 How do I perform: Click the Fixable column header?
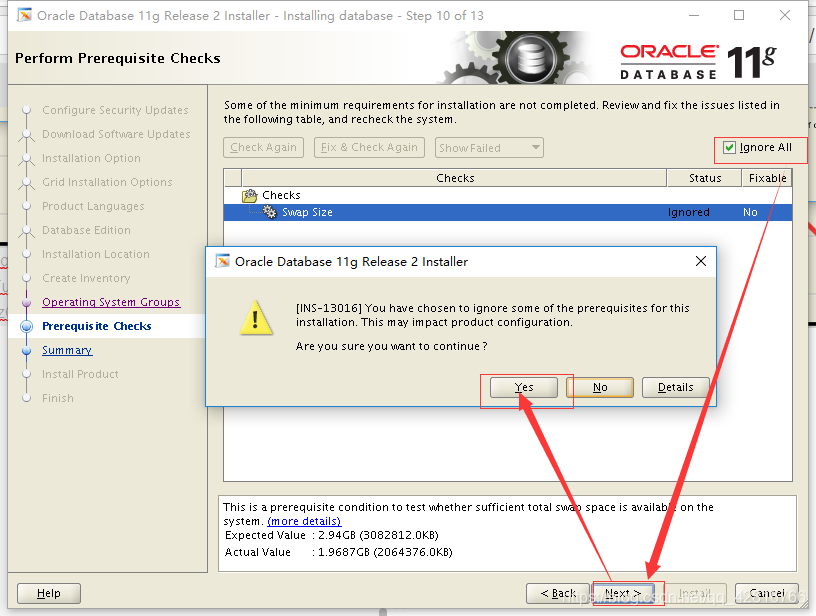tap(767, 178)
